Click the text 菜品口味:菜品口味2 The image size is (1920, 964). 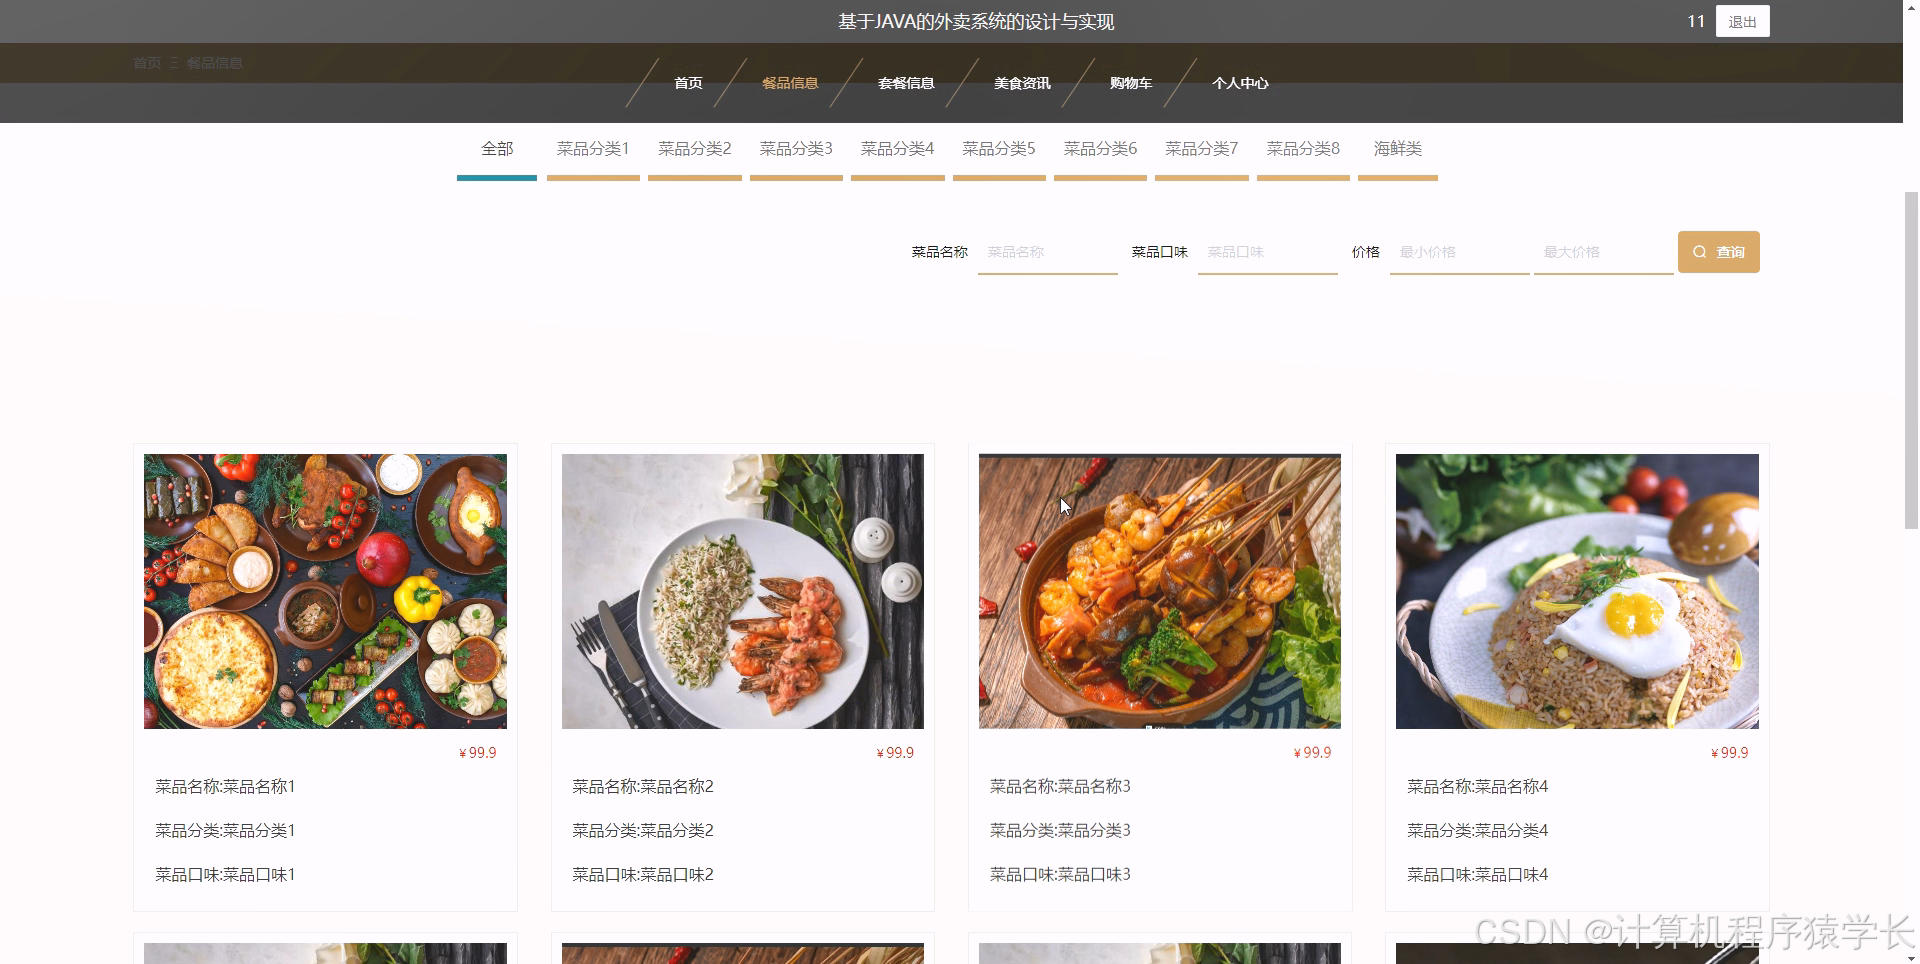(643, 875)
